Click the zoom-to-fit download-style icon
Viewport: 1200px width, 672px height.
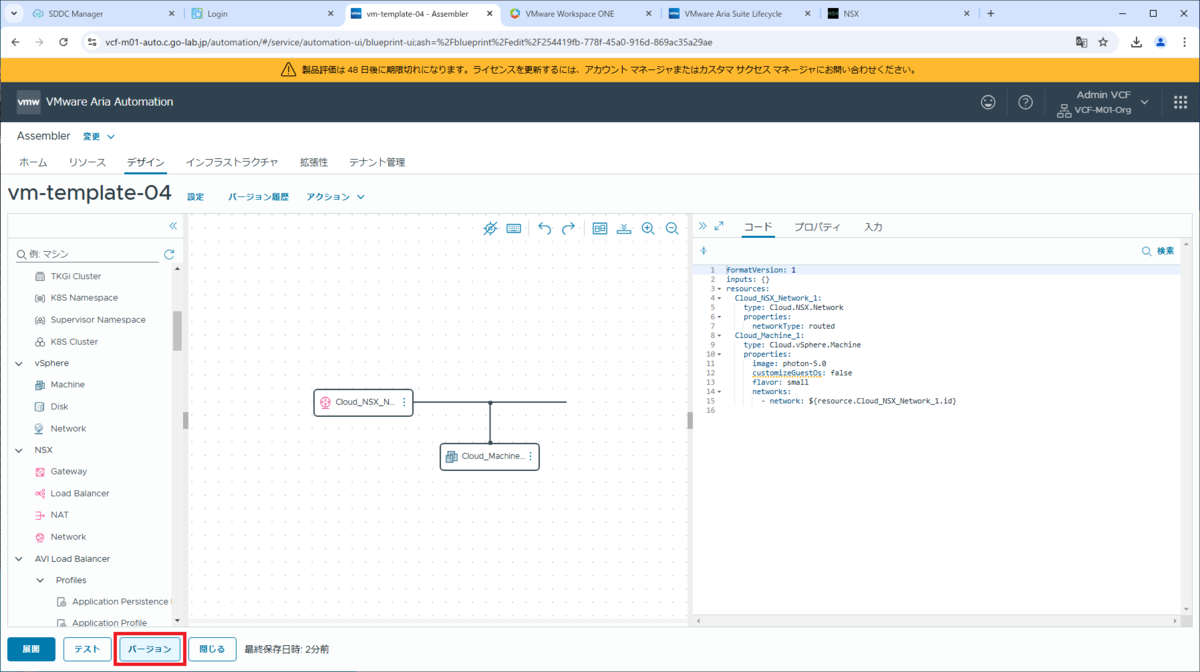pos(624,228)
